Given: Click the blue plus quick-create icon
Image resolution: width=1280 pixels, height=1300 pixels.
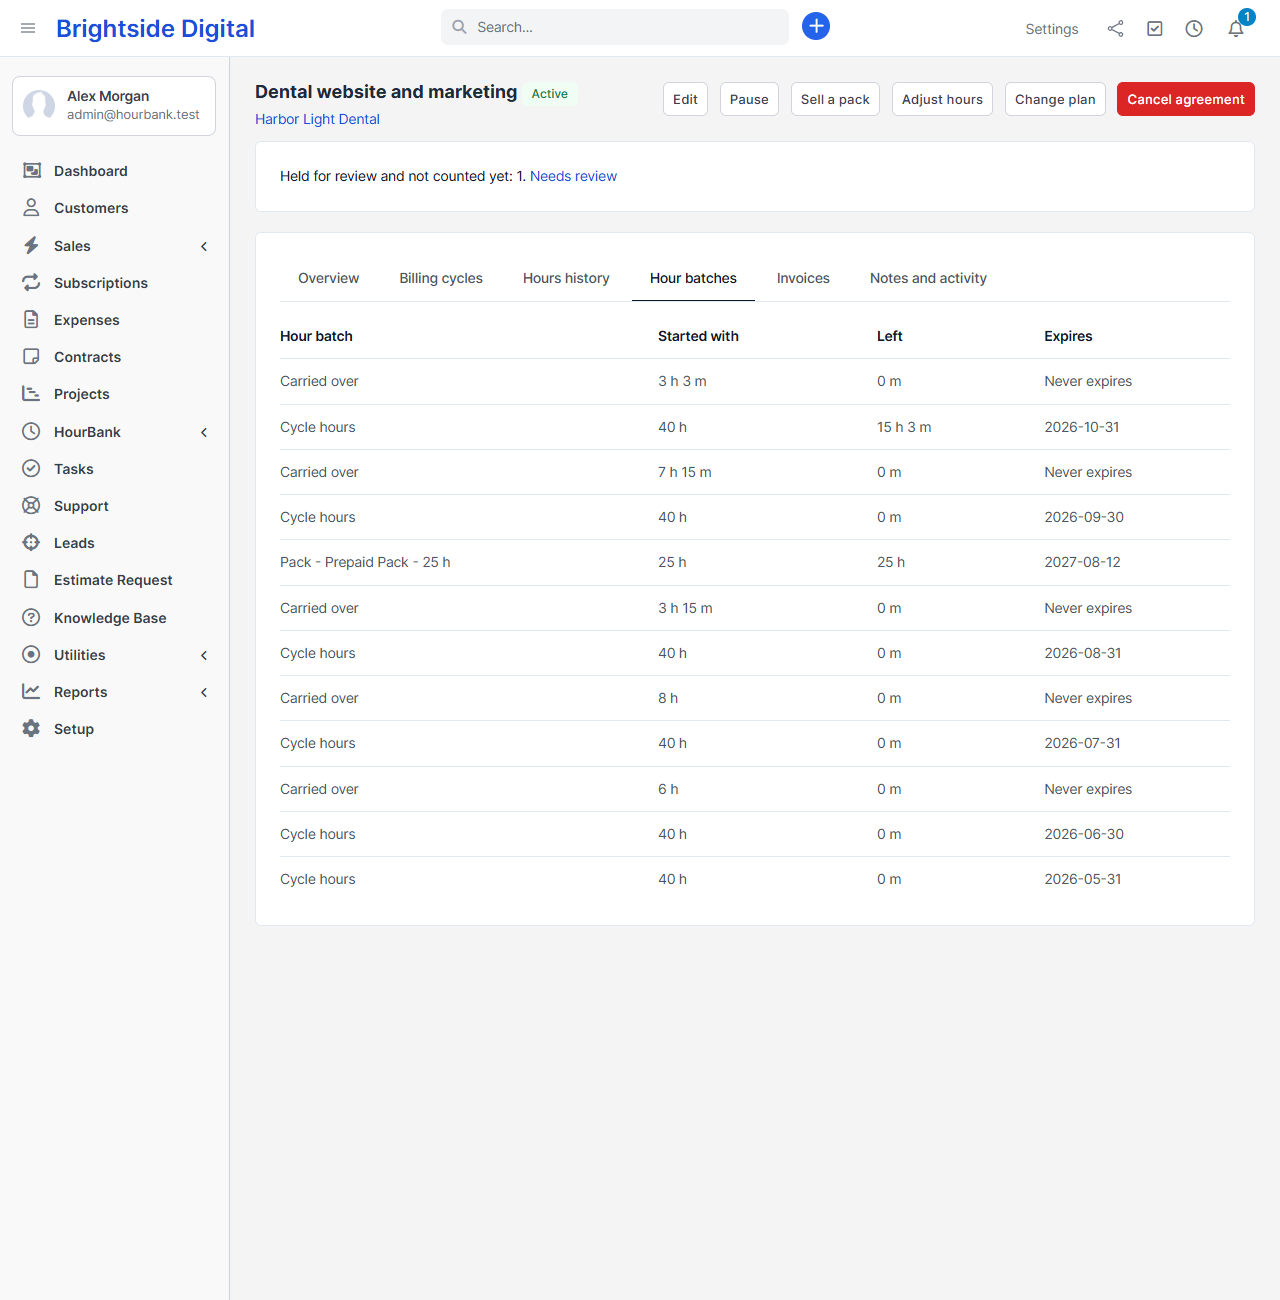Looking at the screenshot, I should (816, 26).
